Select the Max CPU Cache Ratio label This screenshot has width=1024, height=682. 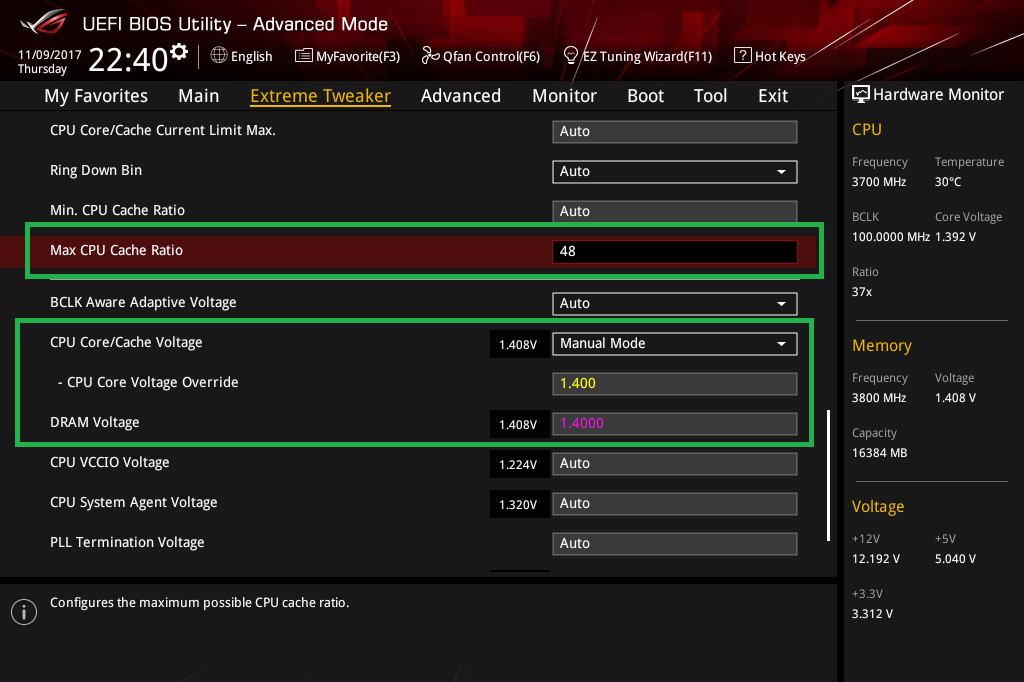(x=116, y=250)
